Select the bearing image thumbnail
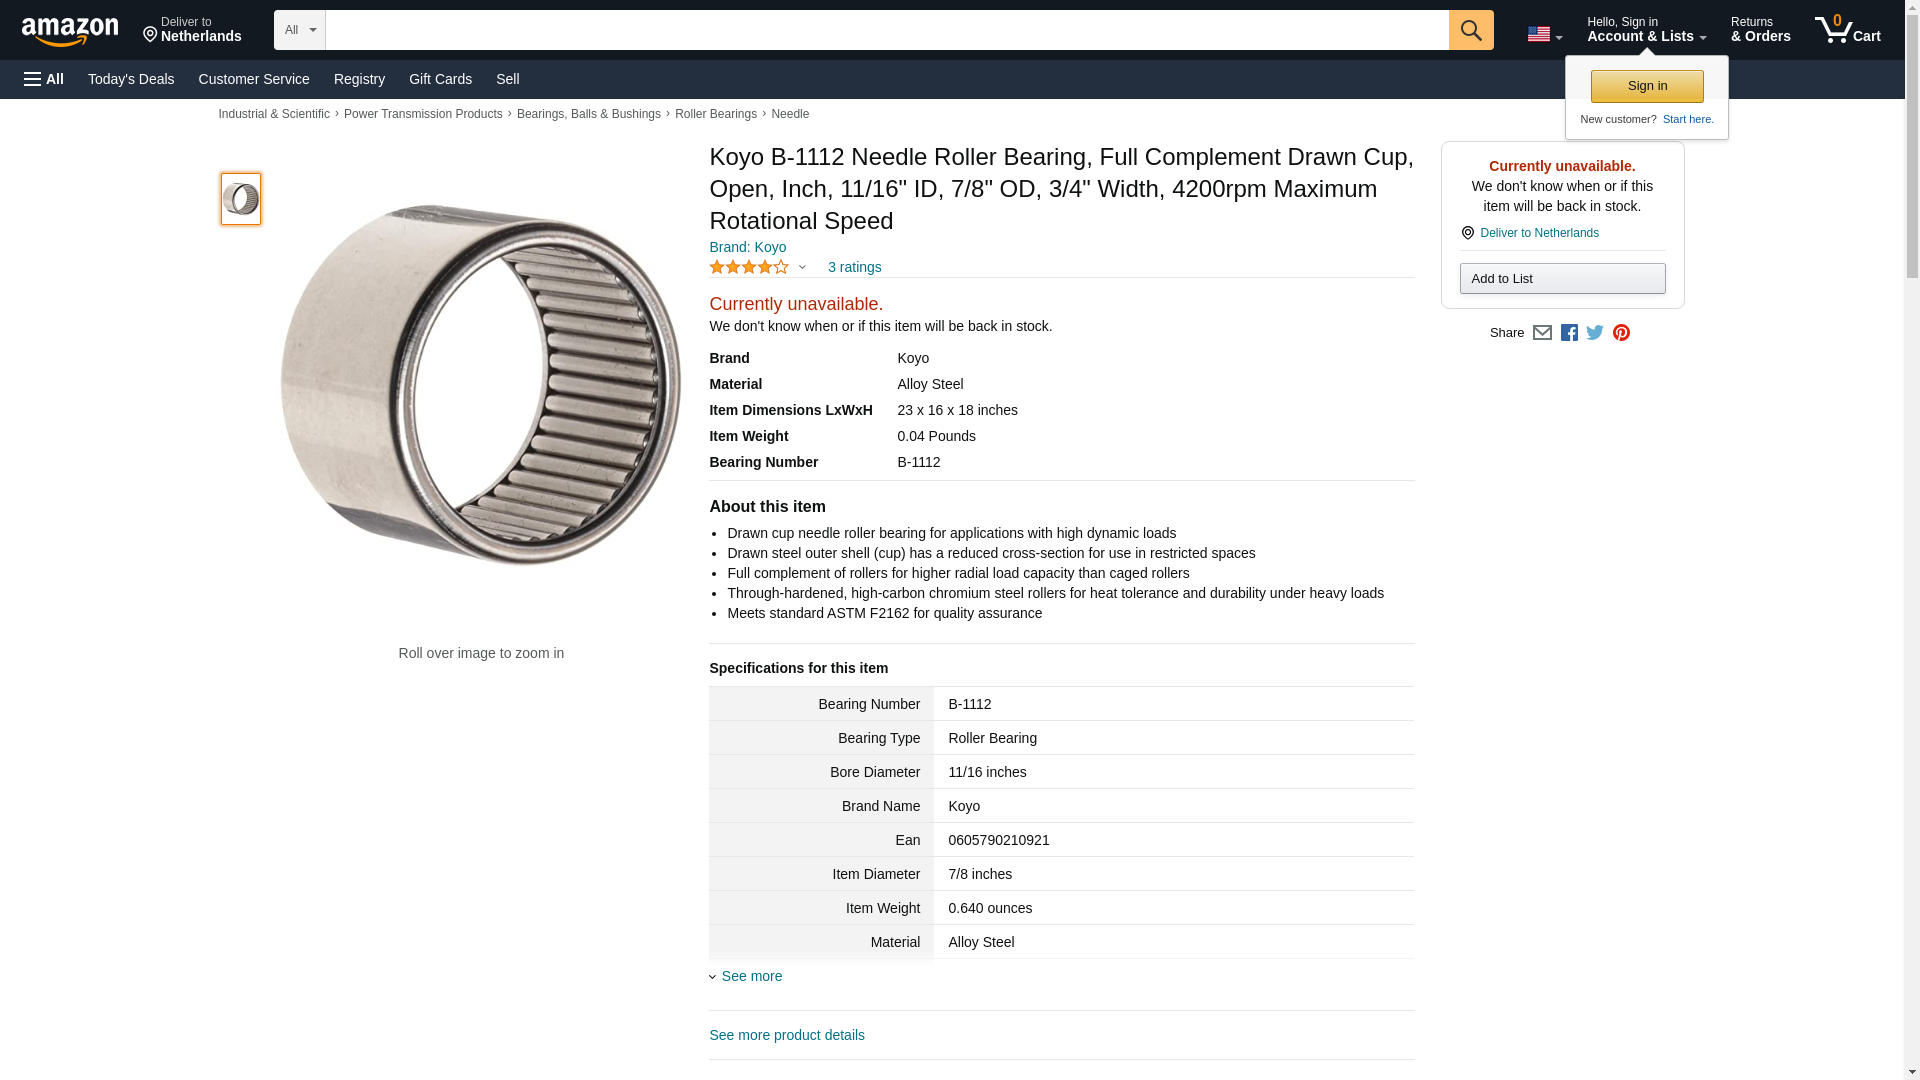The width and height of the screenshot is (1920, 1080). click(x=241, y=199)
